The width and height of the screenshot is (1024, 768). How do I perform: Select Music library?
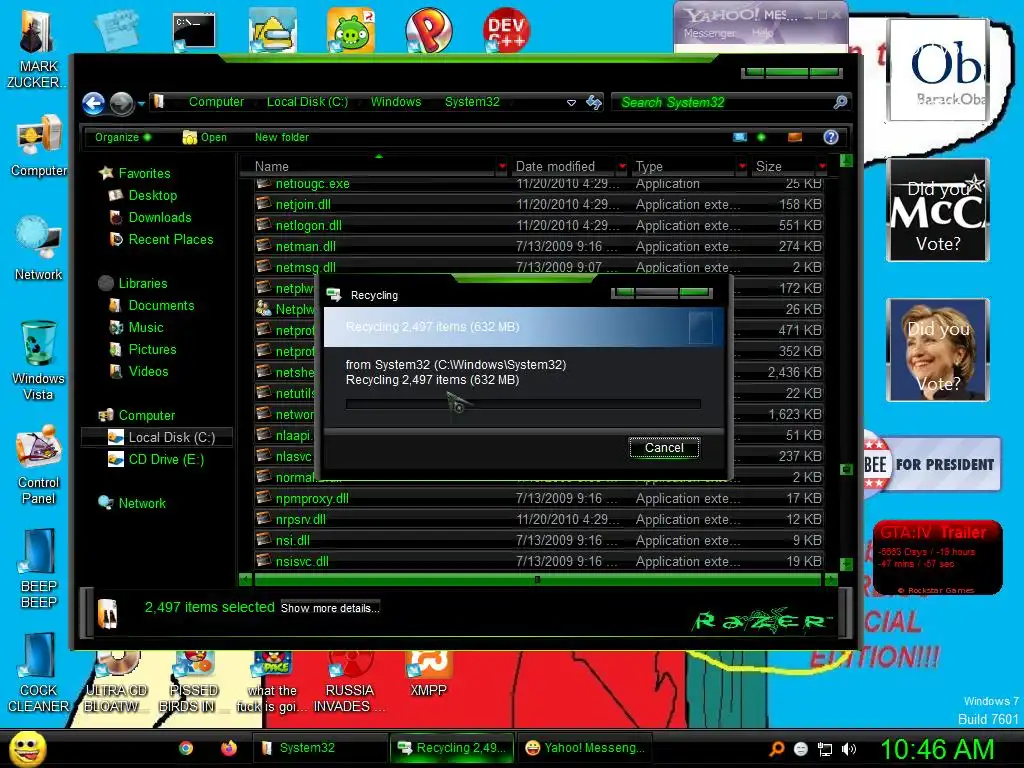click(145, 328)
